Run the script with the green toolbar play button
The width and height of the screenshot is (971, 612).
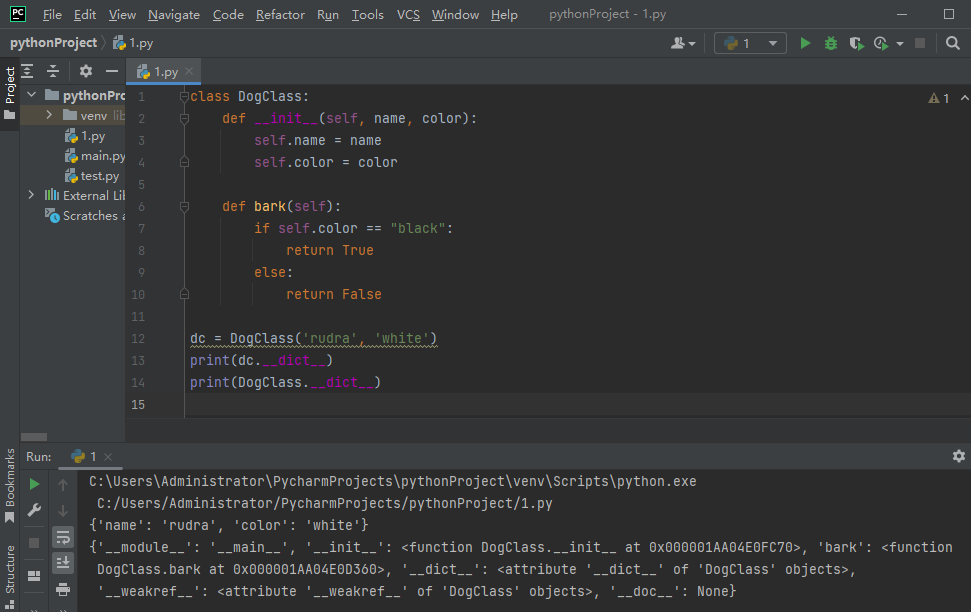coord(805,43)
